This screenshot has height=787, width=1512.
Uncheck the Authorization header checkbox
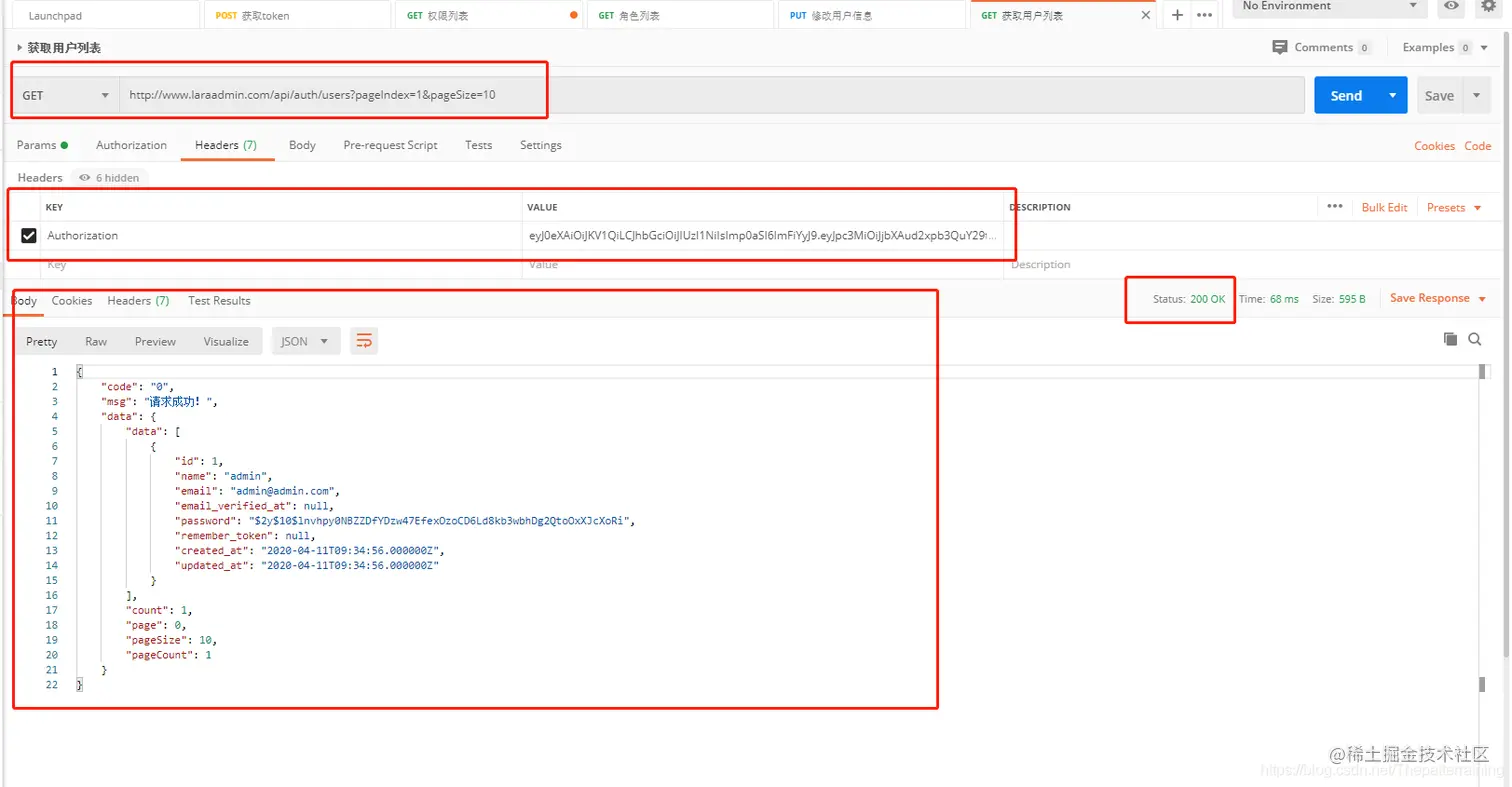click(x=29, y=236)
